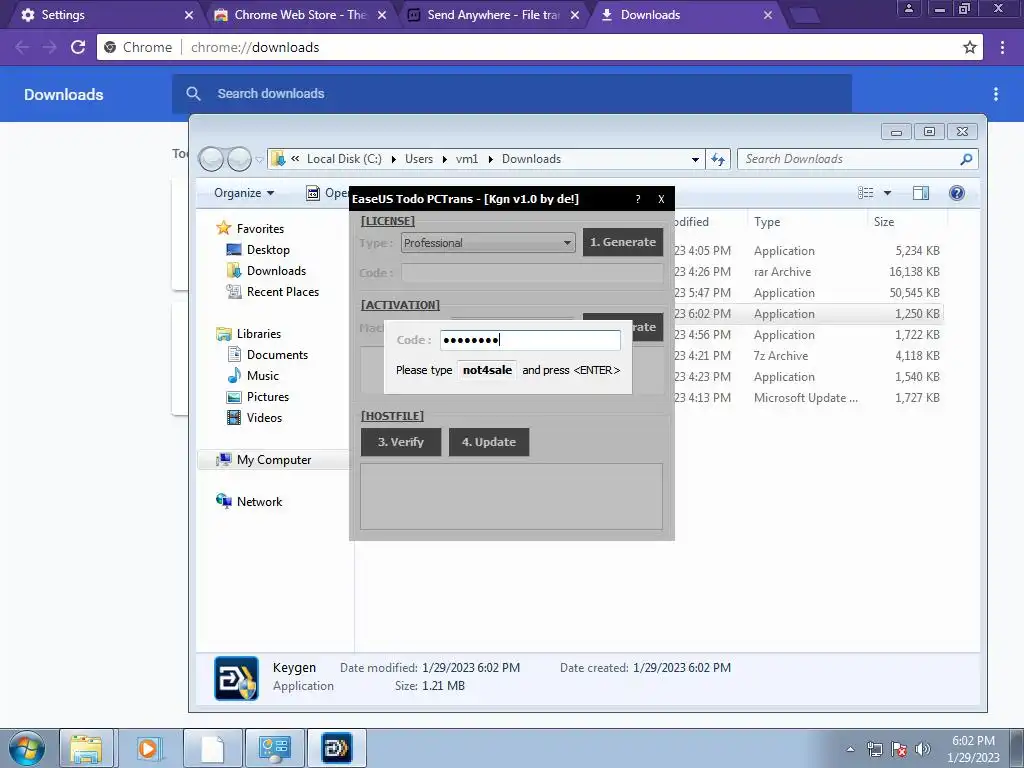Open Action Center flag tray icon

click(x=899, y=749)
